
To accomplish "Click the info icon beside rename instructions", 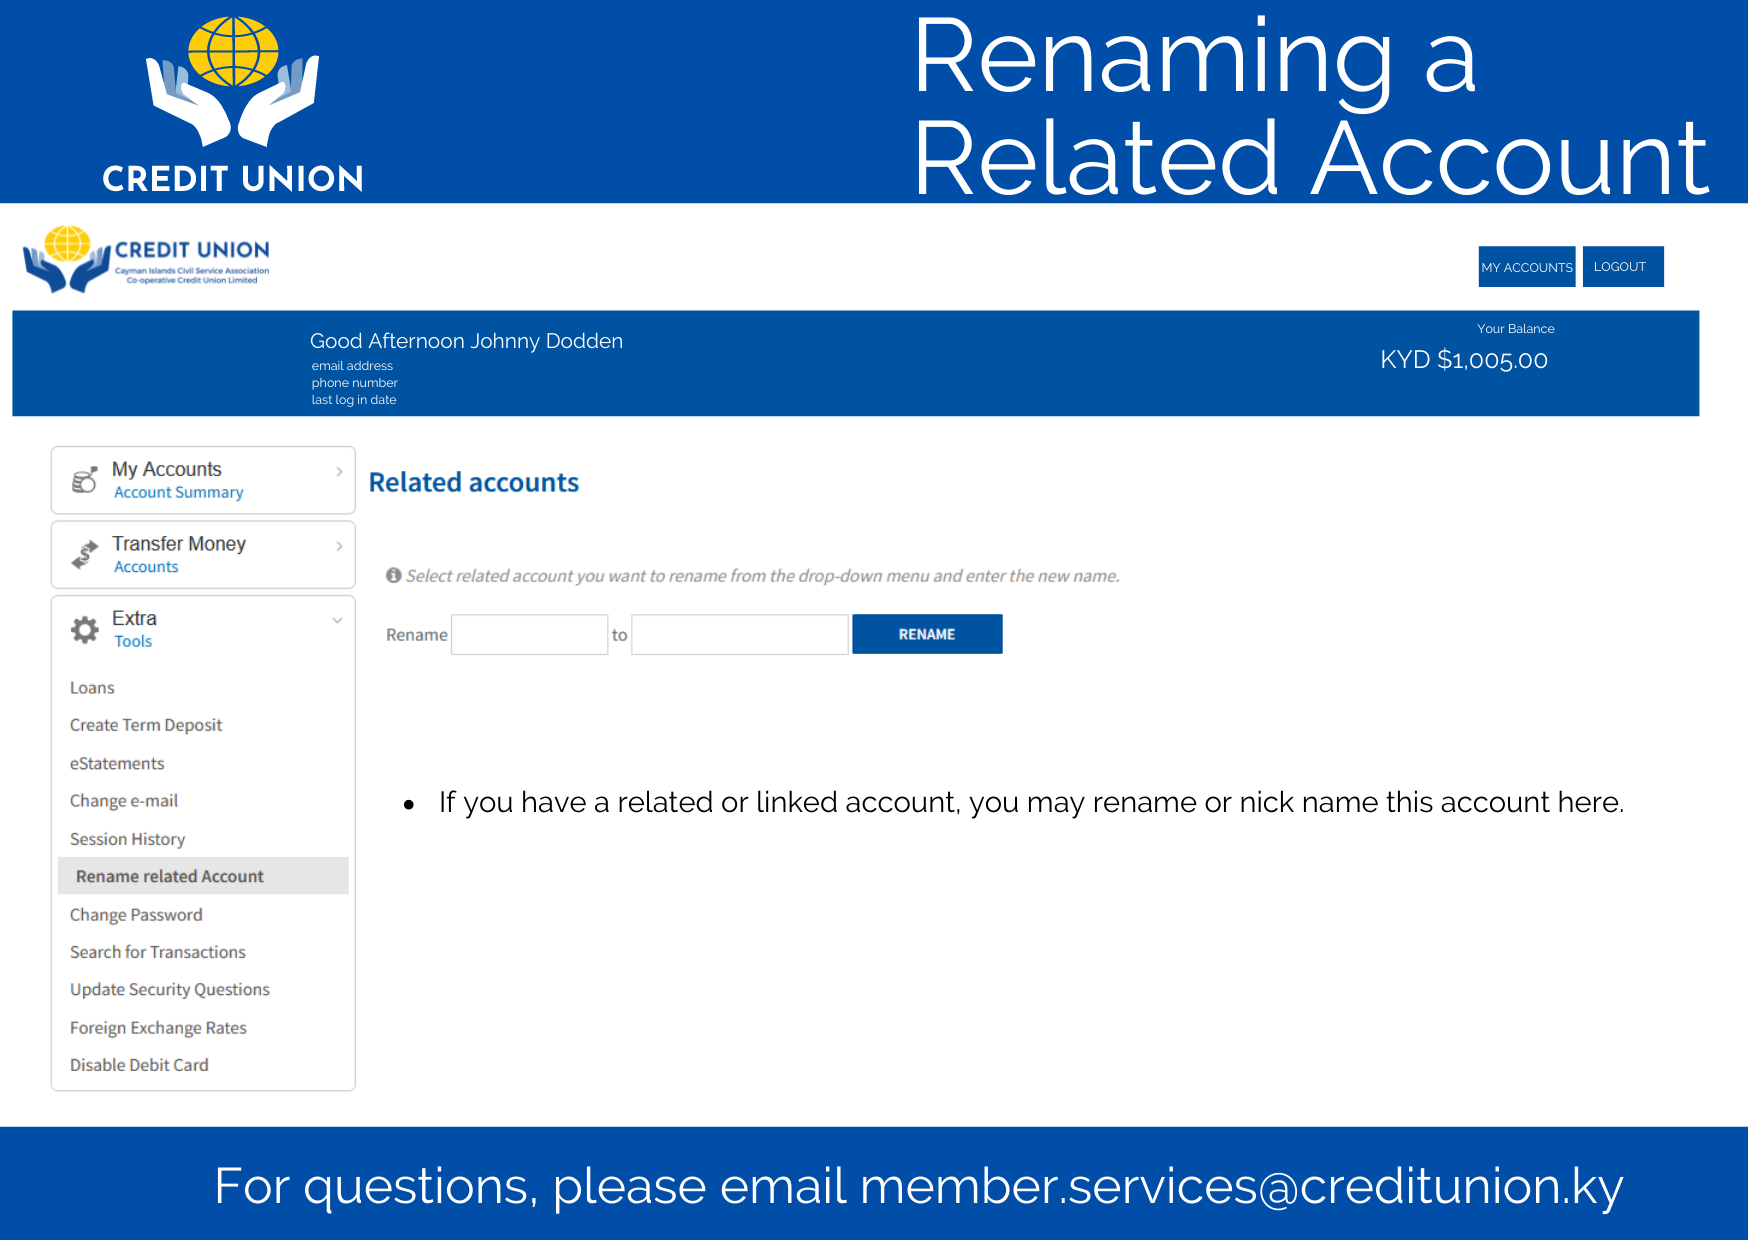I will pyautogui.click(x=394, y=575).
